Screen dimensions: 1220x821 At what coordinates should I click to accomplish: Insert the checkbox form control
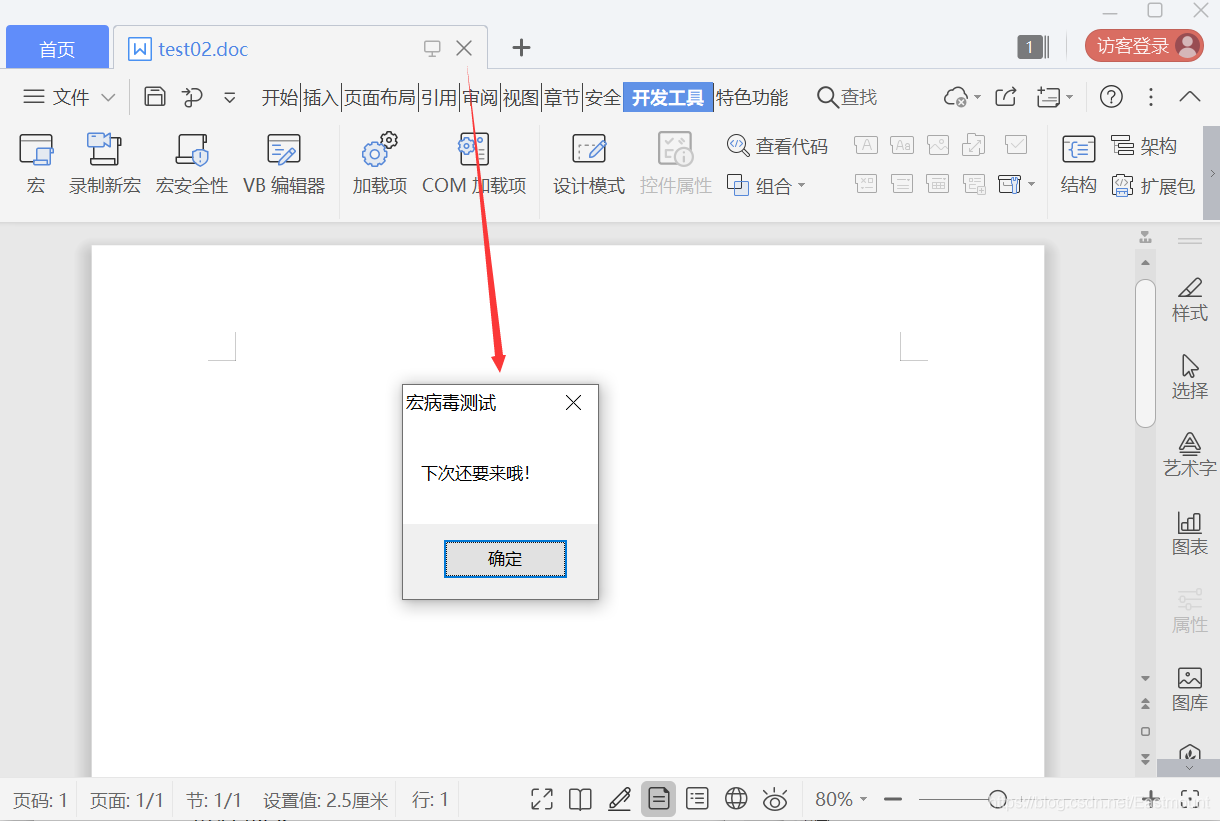click(x=1016, y=145)
